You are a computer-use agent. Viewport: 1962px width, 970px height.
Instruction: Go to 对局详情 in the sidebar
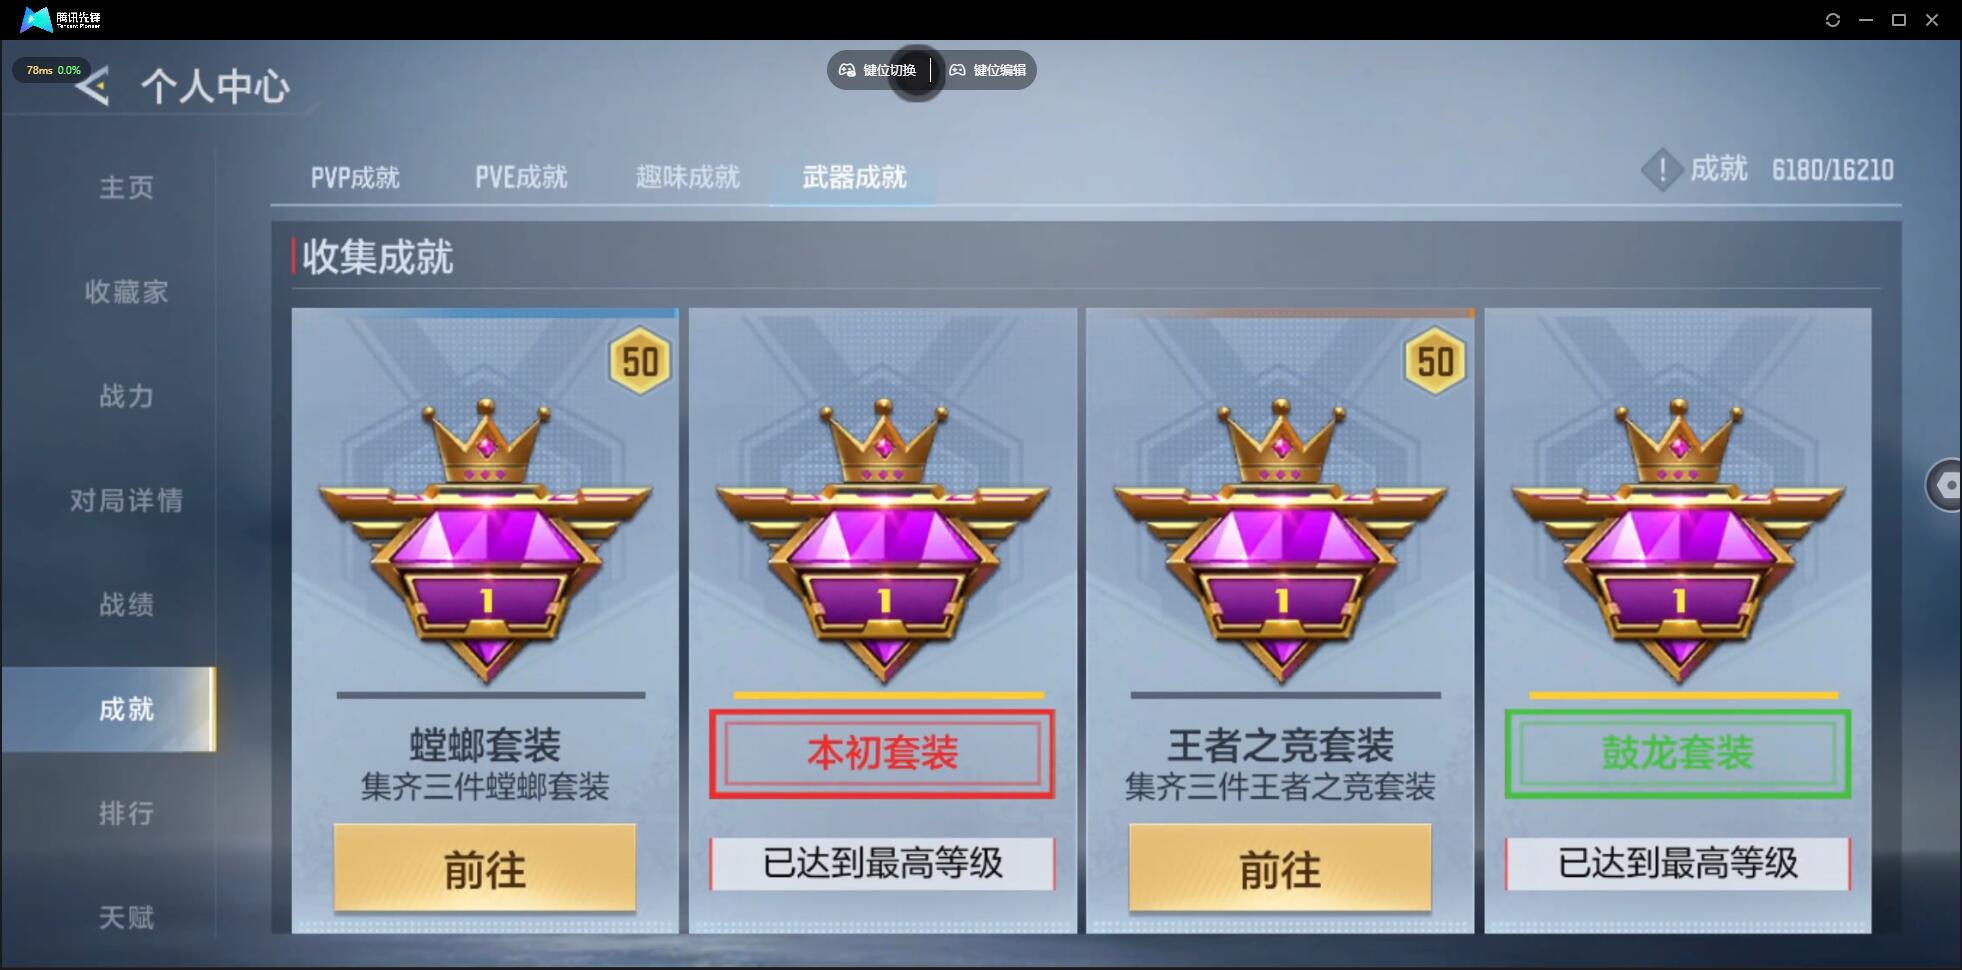click(126, 500)
